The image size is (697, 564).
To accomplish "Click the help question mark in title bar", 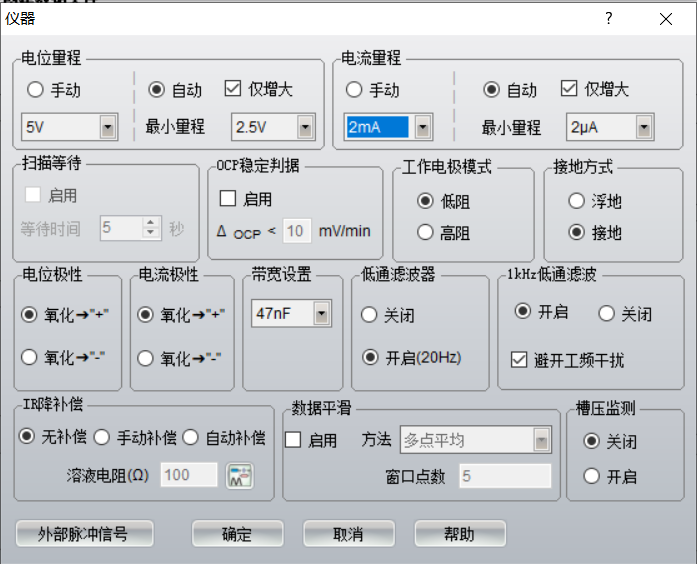I will coord(609,18).
